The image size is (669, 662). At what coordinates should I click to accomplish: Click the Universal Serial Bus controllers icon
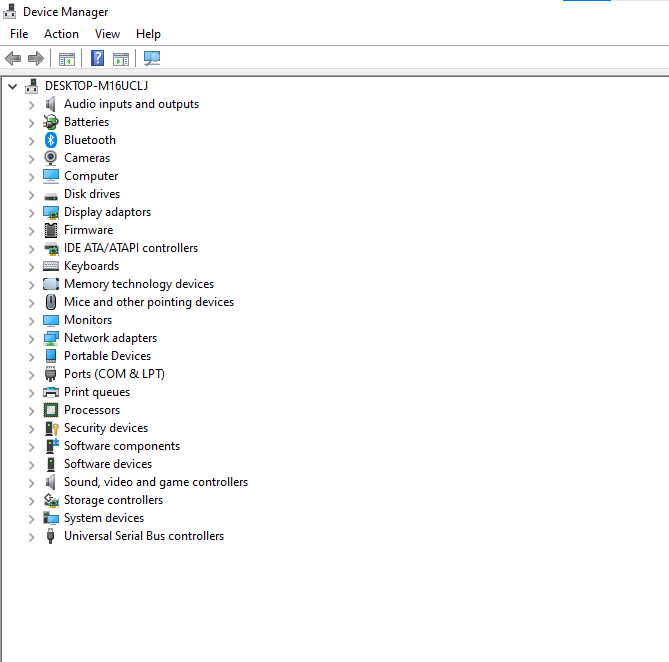51,536
